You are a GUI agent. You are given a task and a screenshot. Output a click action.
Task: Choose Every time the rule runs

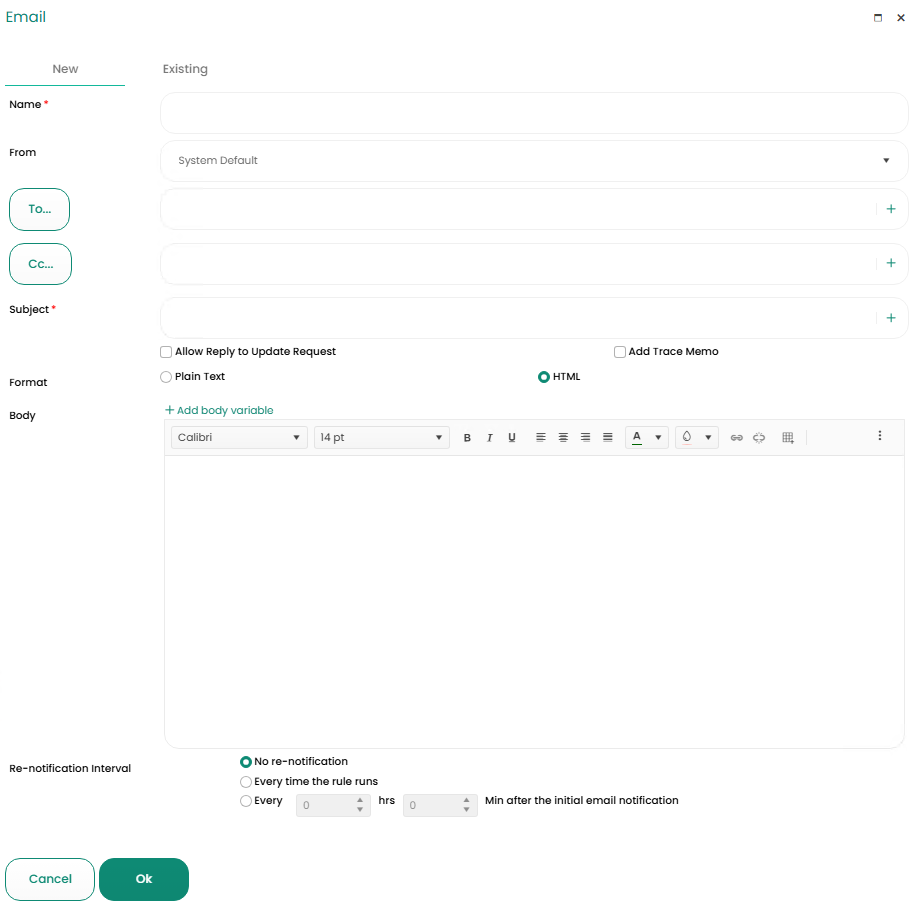246,782
